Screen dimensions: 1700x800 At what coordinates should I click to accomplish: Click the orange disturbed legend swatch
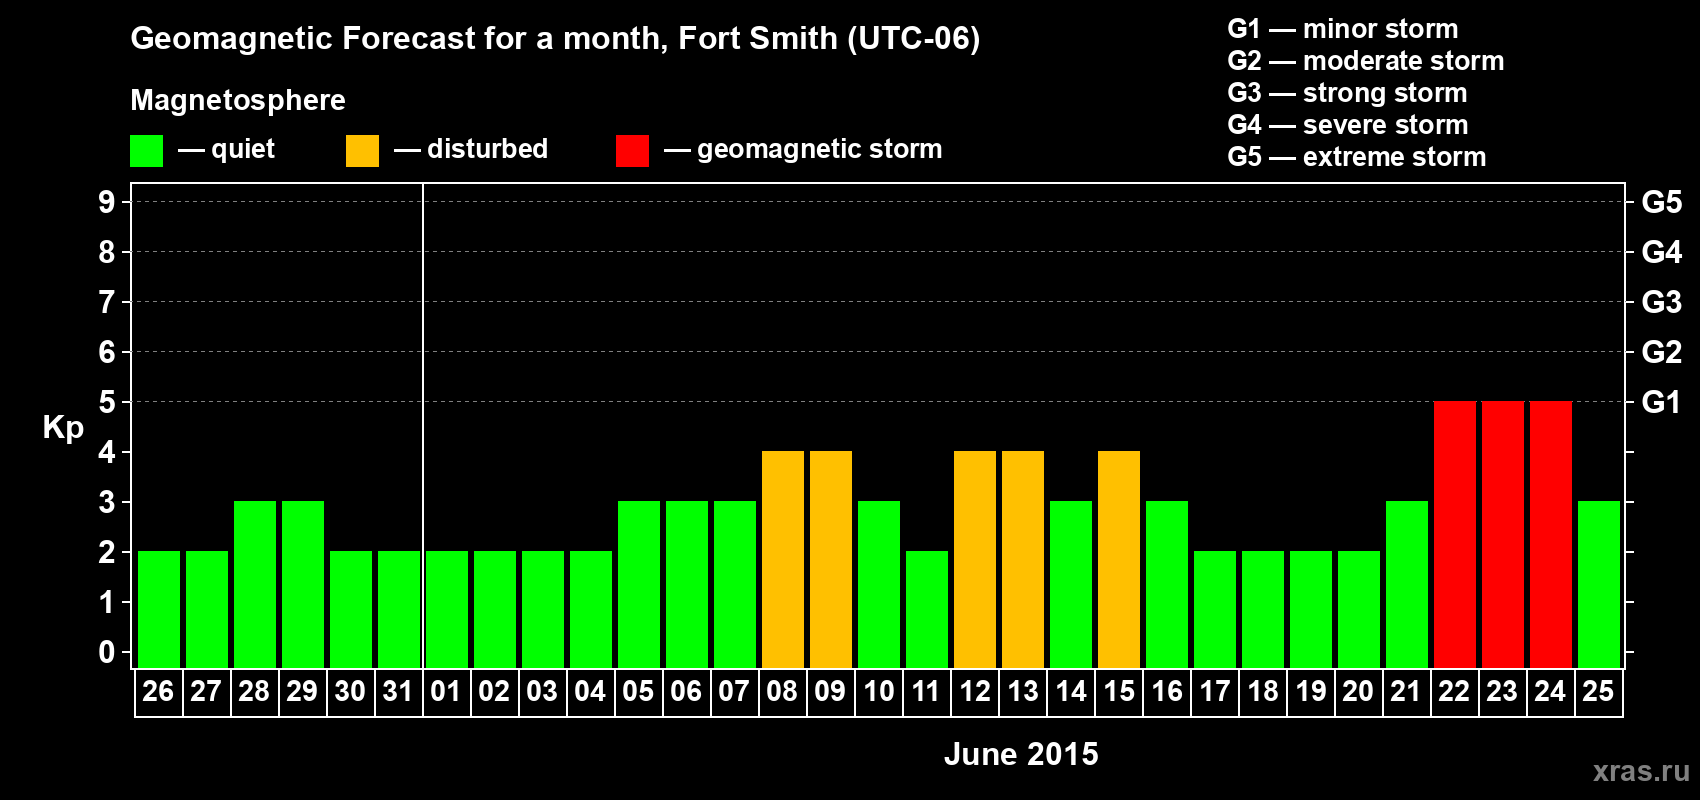pos(362,151)
